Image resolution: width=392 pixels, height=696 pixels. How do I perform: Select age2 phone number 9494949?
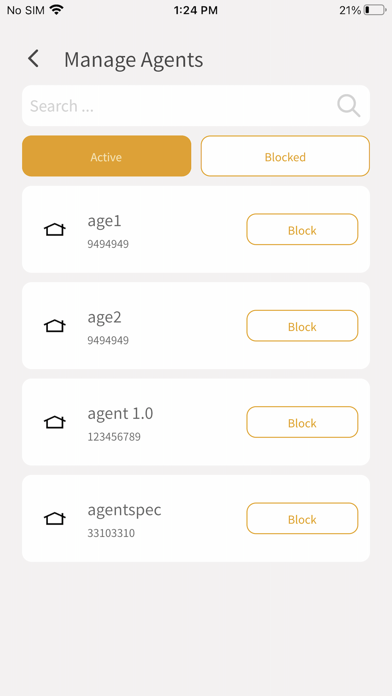[108, 340]
